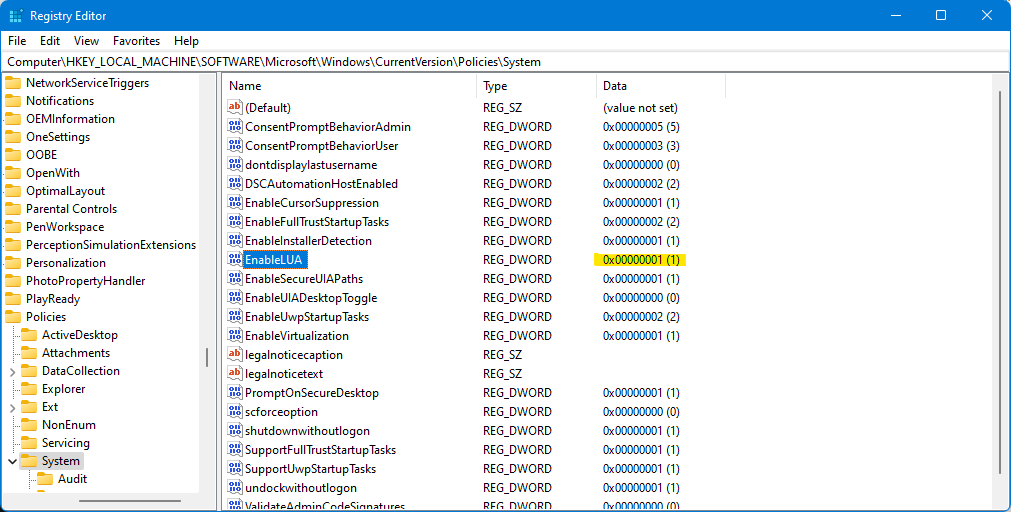Screen dimensions: 1011x512
Task: Expand the DataCollection key
Action: (x=12, y=371)
